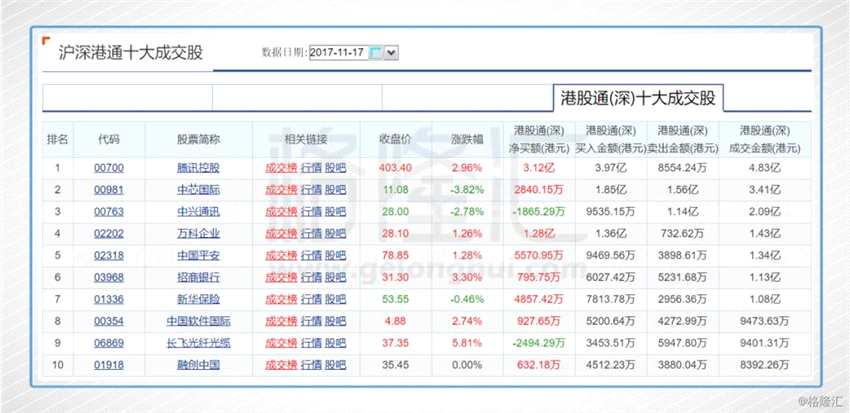This screenshot has width=850, height=413.
Task: Click net buy value -1865.29万
Action: 539,212
